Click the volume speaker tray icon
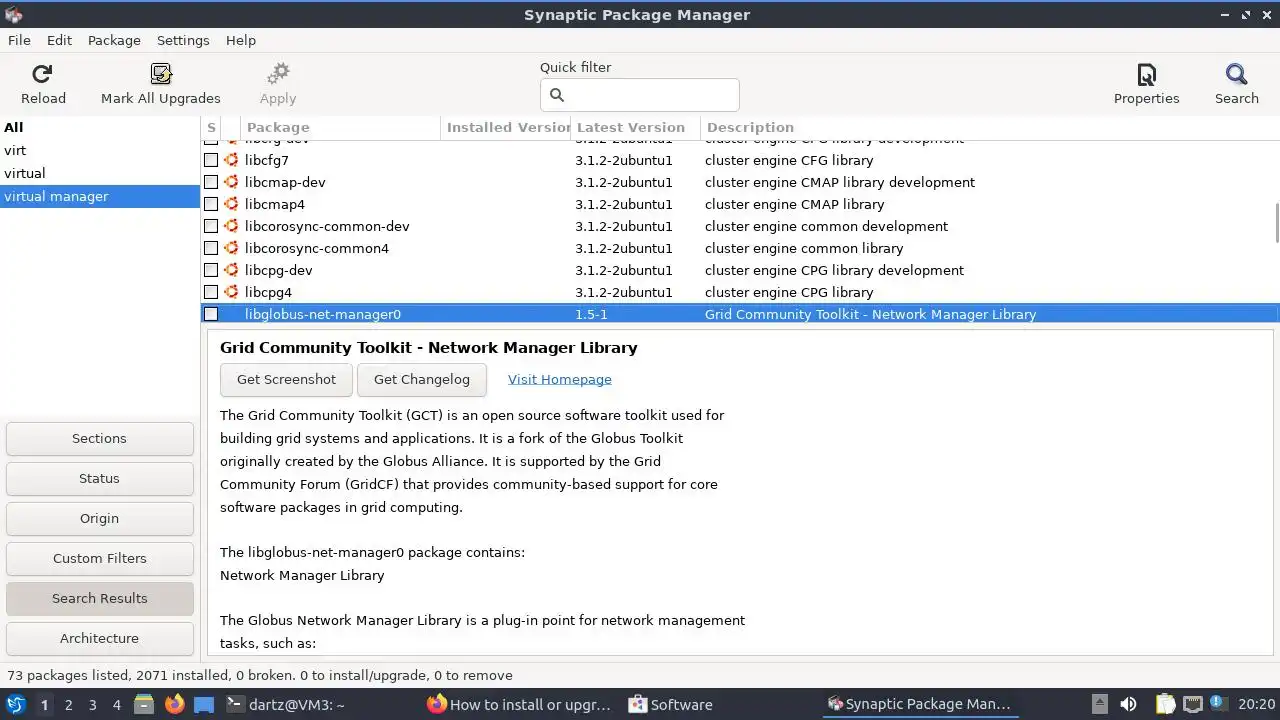This screenshot has height=720, width=1280. 1128,704
